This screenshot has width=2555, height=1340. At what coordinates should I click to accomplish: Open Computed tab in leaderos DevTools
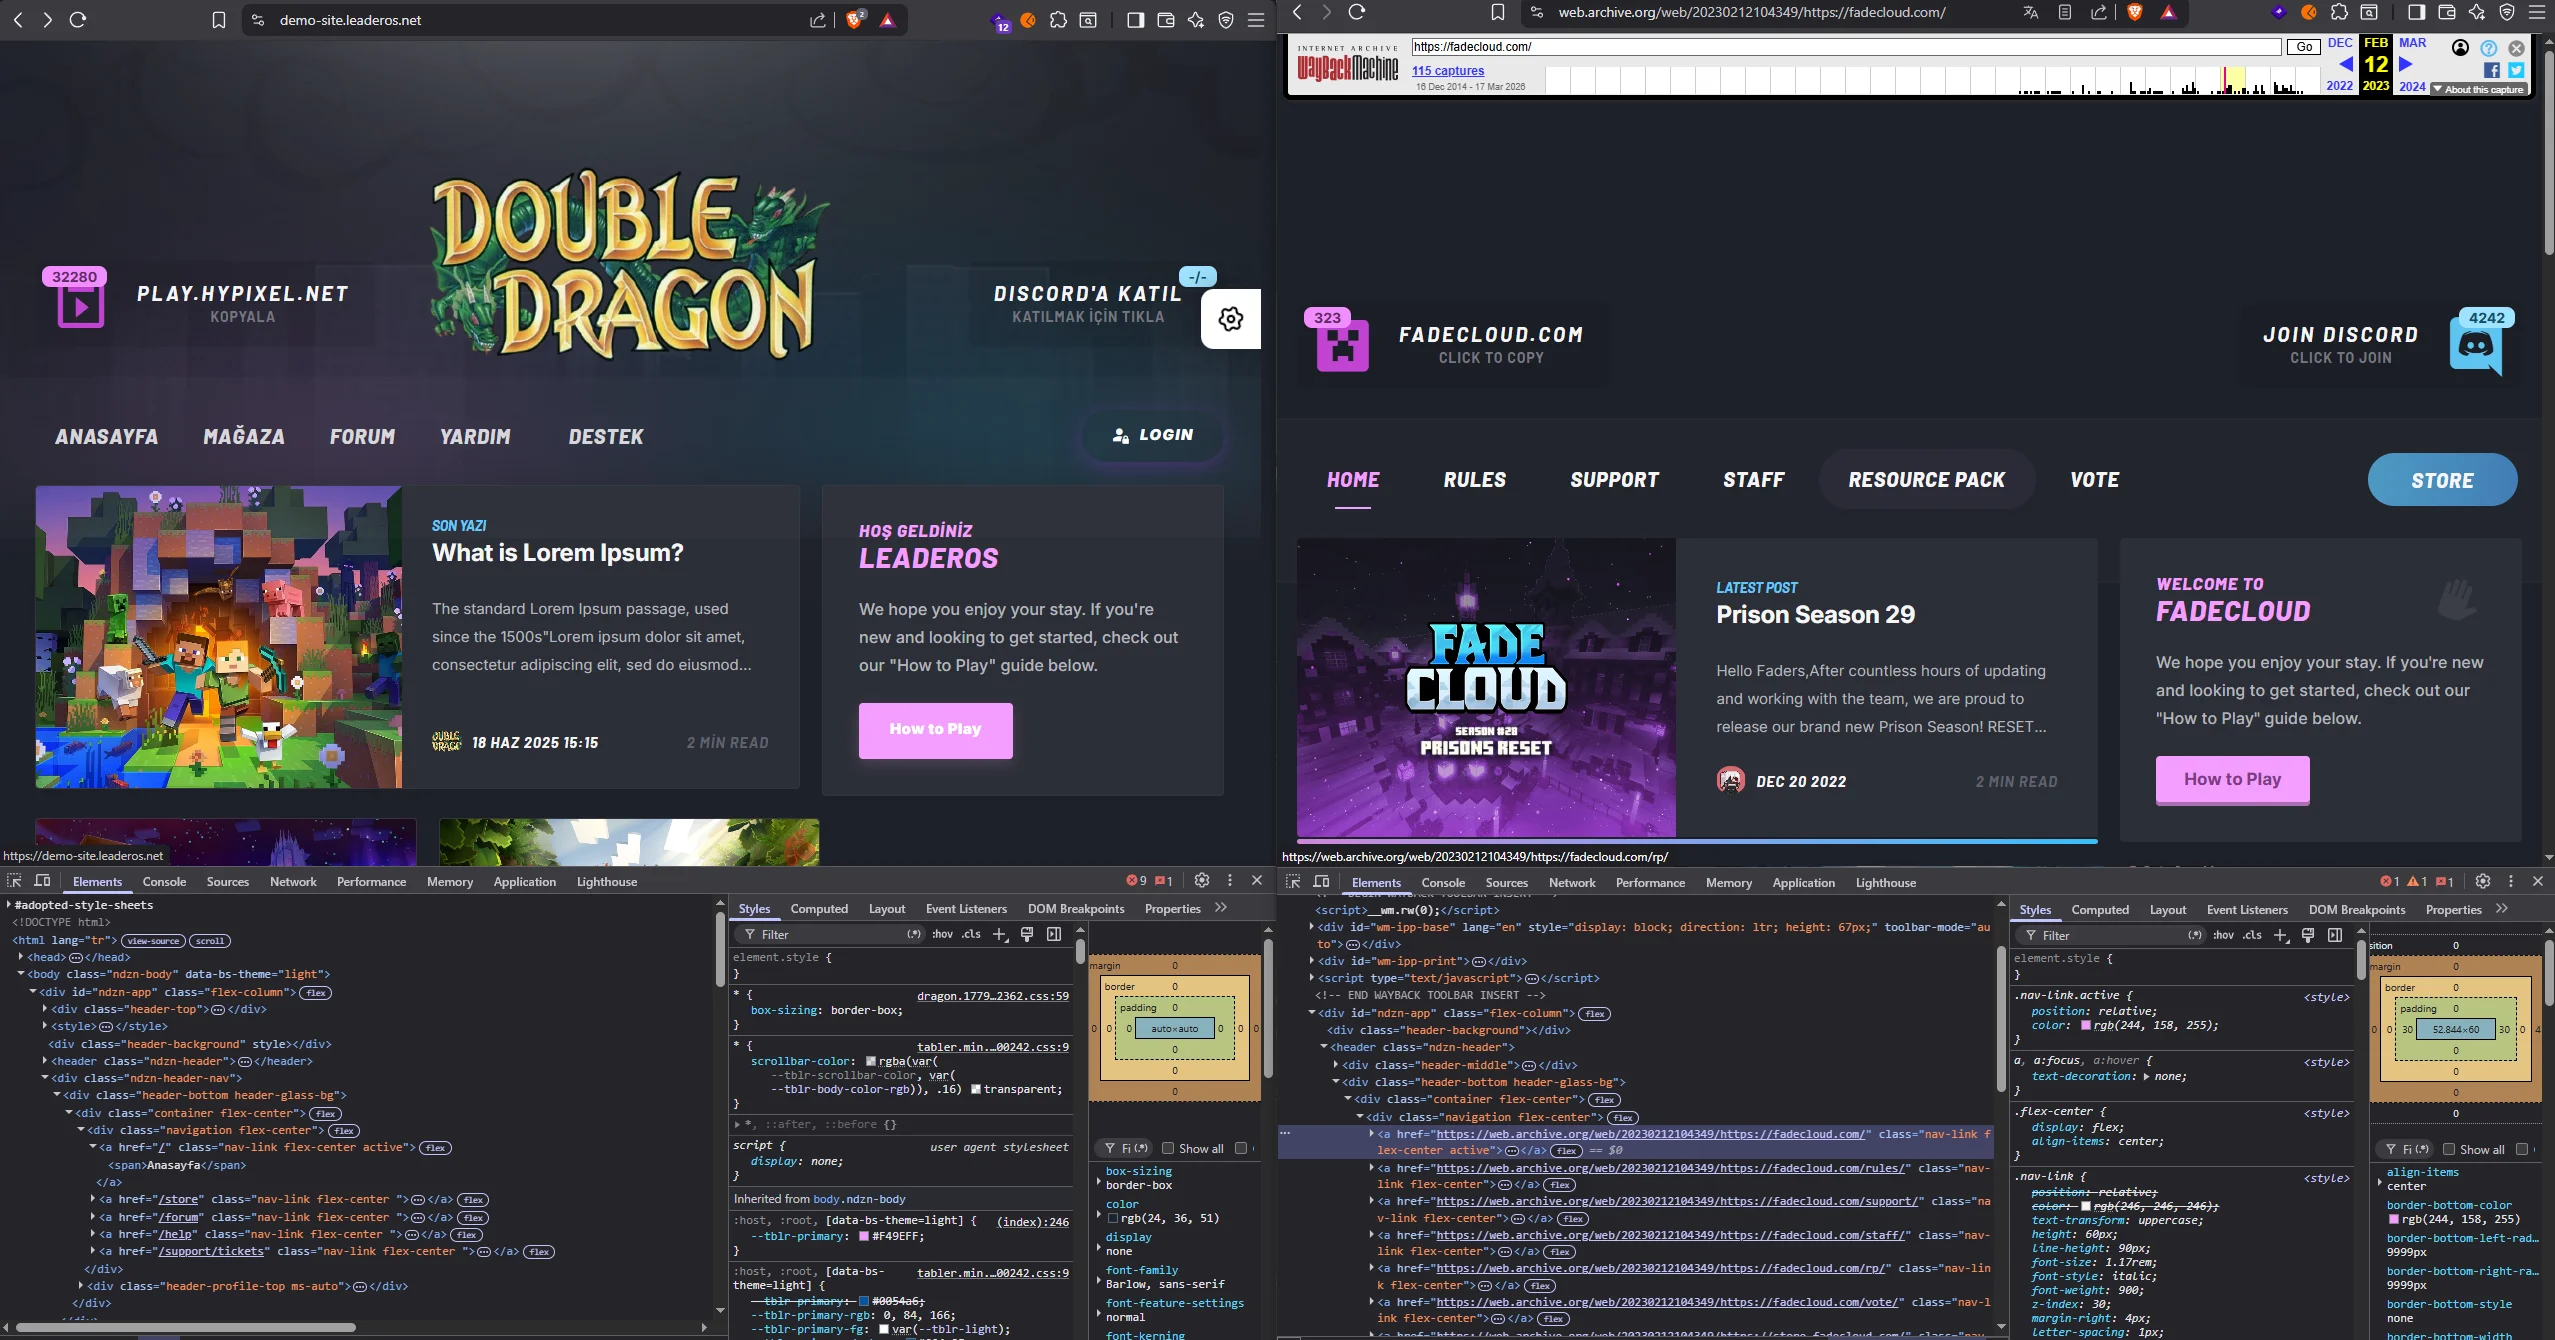(x=819, y=908)
